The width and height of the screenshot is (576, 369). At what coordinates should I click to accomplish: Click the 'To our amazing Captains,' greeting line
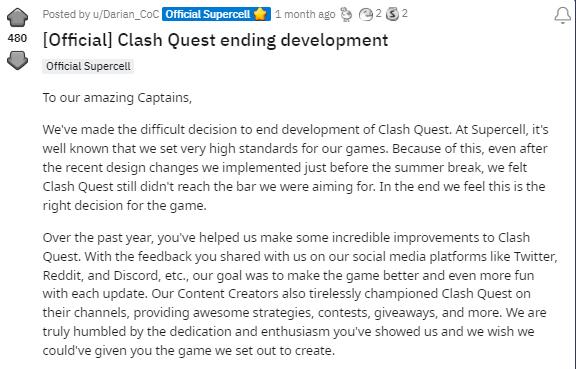tap(117, 98)
